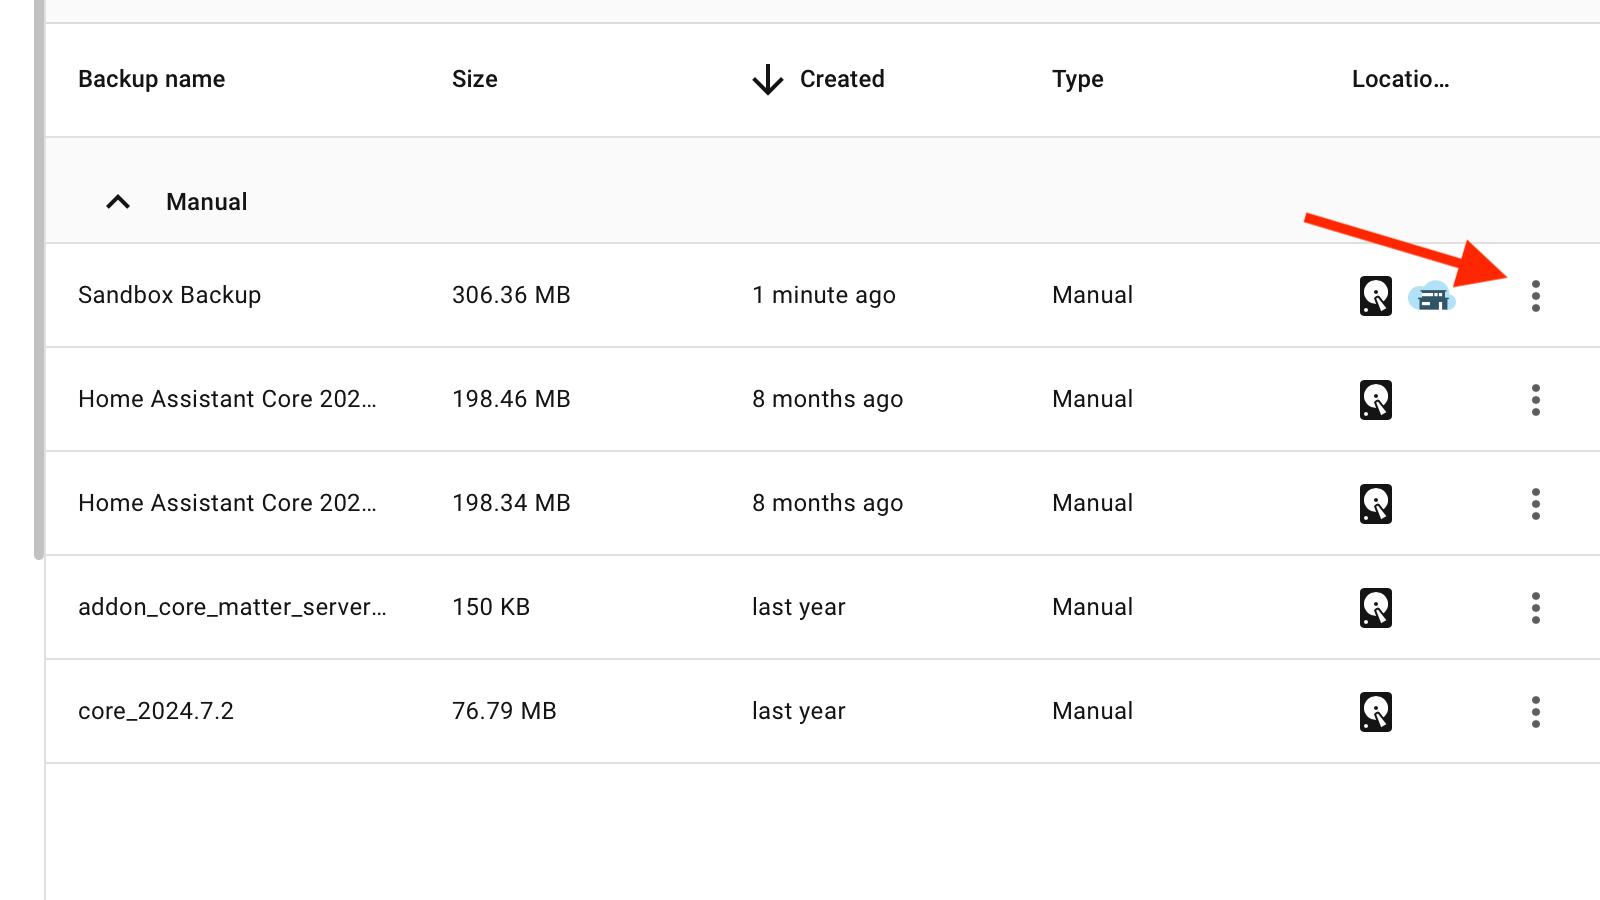The width and height of the screenshot is (1600, 900).
Task: Click the vertical scrollbar on the left edge
Action: tap(39, 280)
